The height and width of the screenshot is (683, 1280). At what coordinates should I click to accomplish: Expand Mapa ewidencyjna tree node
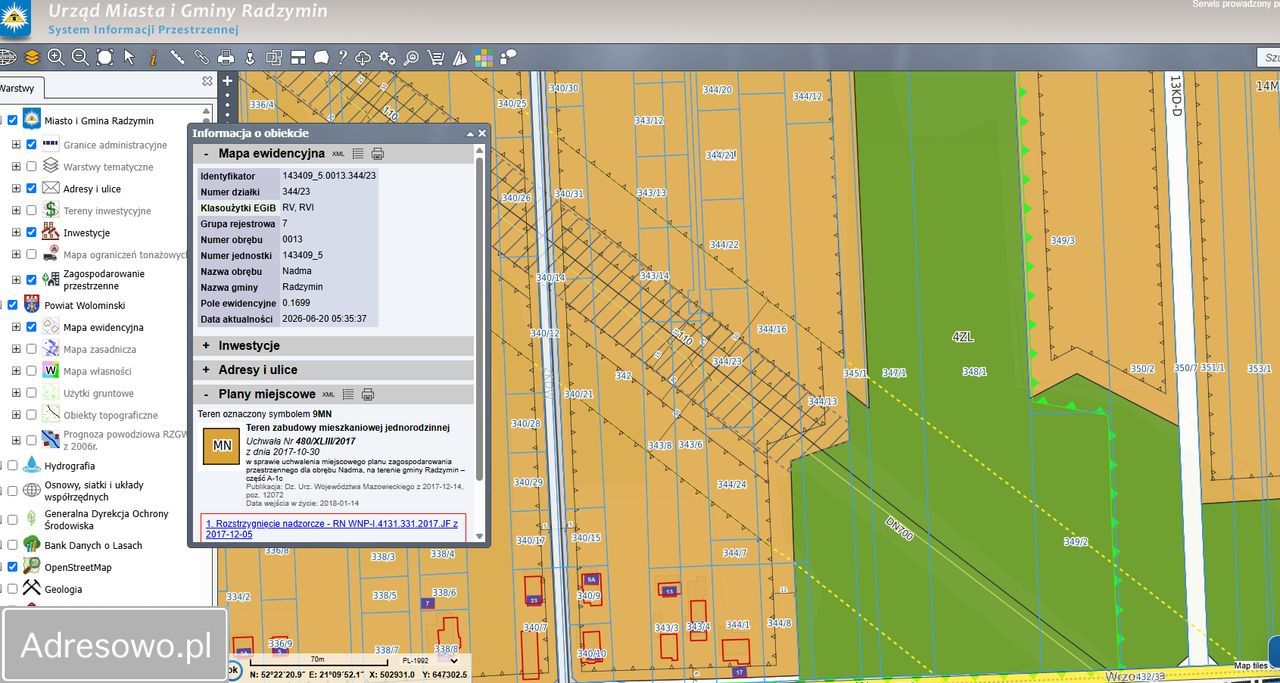point(16,327)
